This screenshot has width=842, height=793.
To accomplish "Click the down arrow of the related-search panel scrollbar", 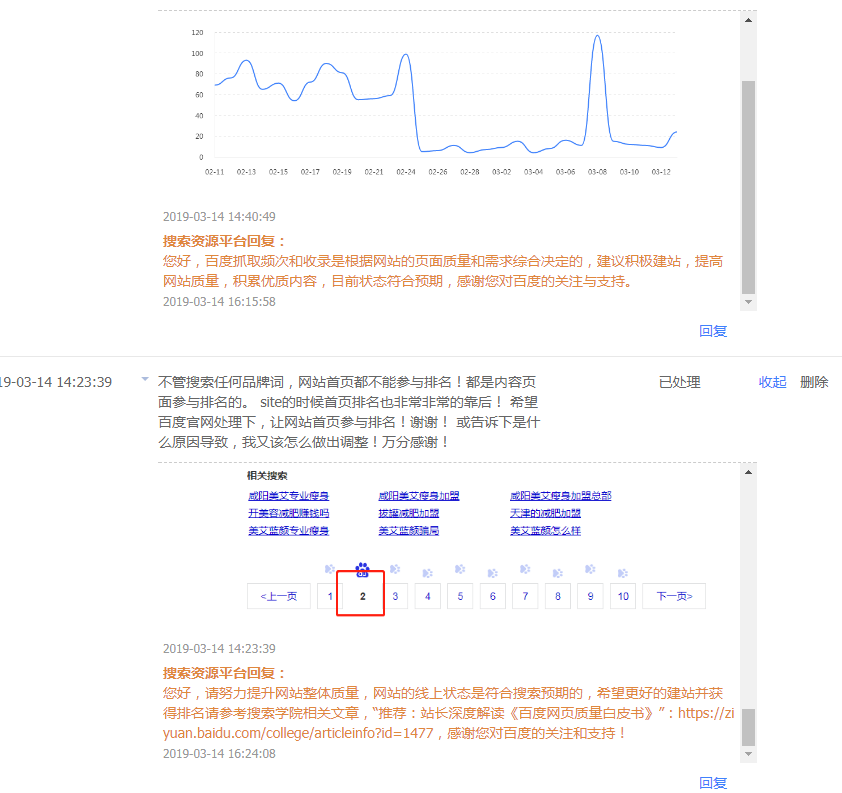I will coord(748,754).
